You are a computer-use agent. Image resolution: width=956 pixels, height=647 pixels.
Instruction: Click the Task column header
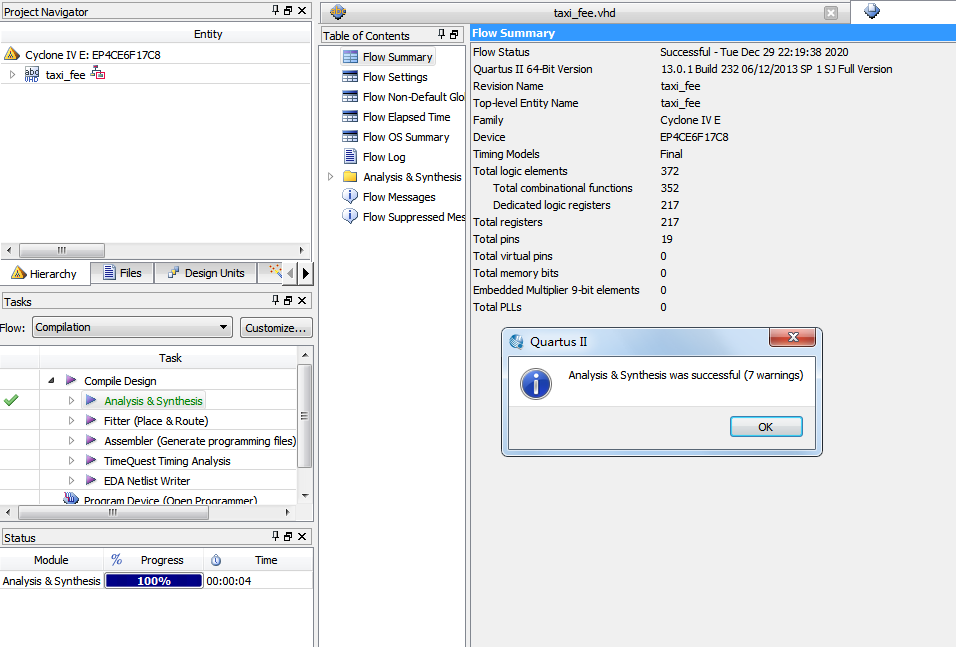[x=170, y=358]
